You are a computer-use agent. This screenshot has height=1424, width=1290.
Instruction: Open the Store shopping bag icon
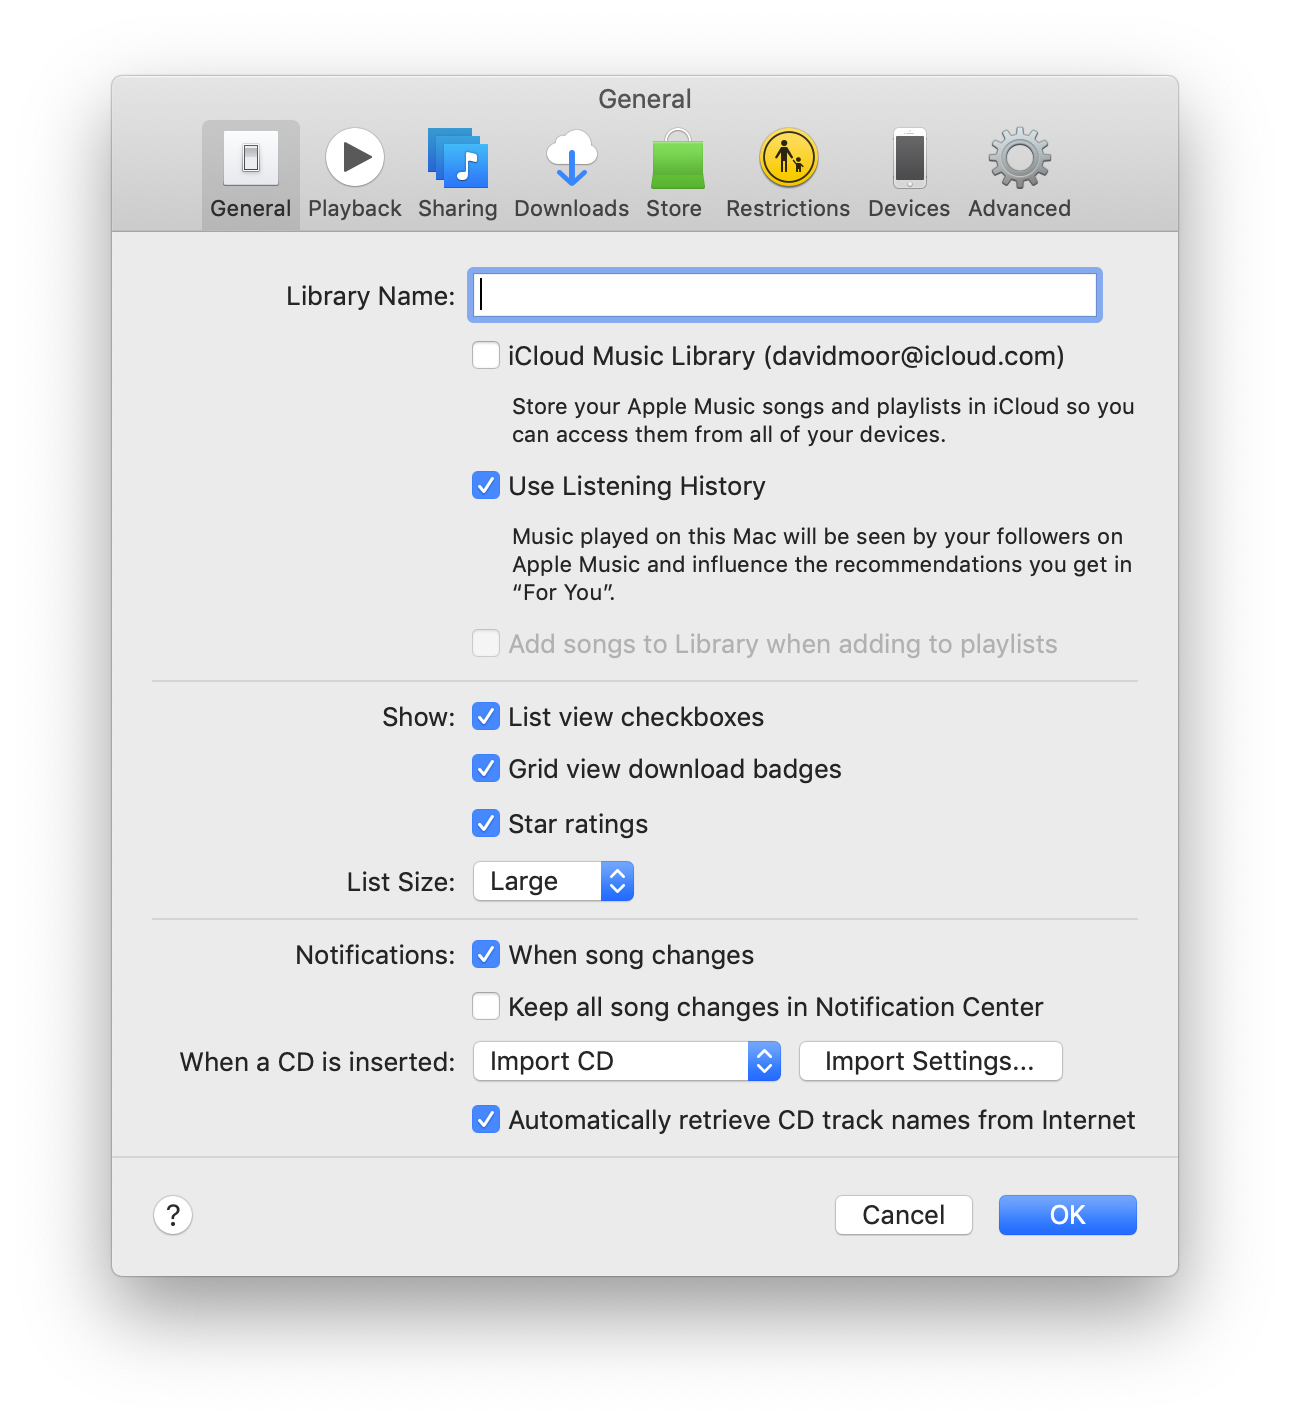(x=678, y=160)
